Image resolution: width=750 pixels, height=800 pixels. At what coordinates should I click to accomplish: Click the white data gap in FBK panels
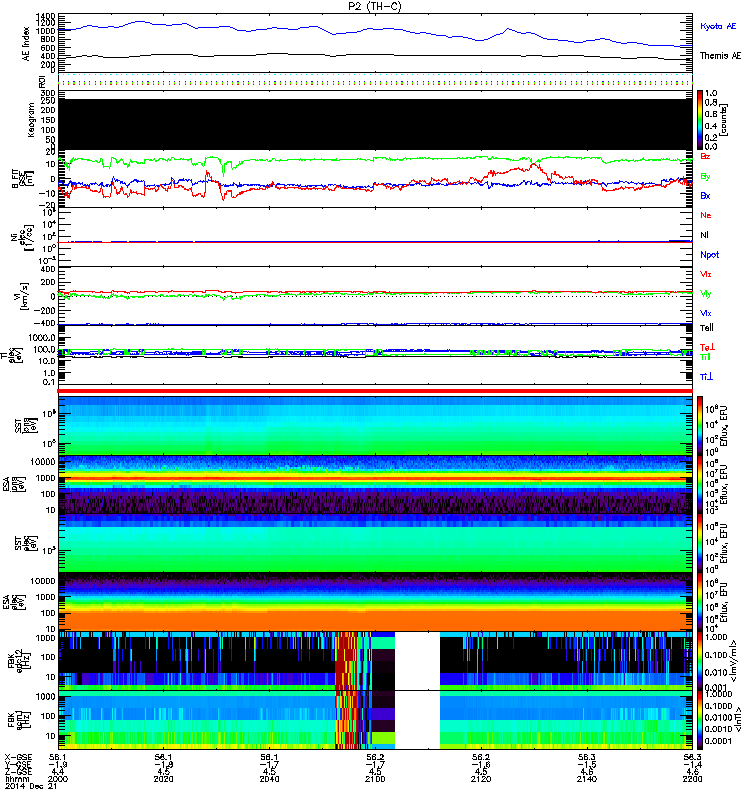point(418,690)
